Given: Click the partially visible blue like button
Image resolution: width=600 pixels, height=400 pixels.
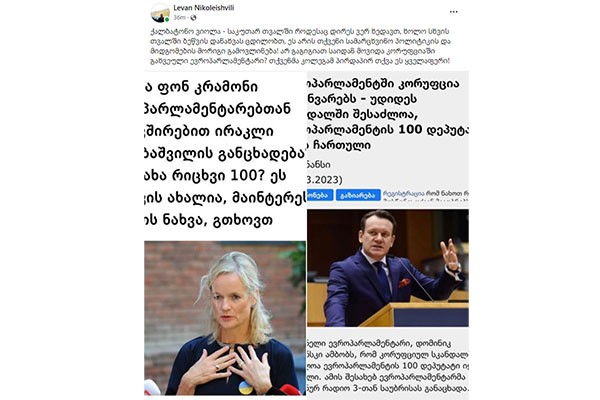Looking at the screenshot, I should pyautogui.click(x=320, y=195).
